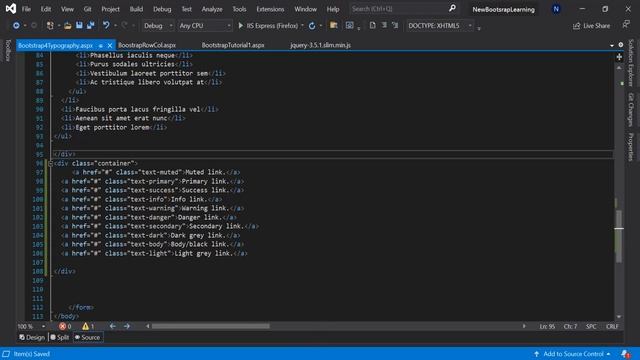Image resolution: width=640 pixels, height=360 pixels.
Task: Navigate backward with toolbar back button
Action: (x=16, y=26)
